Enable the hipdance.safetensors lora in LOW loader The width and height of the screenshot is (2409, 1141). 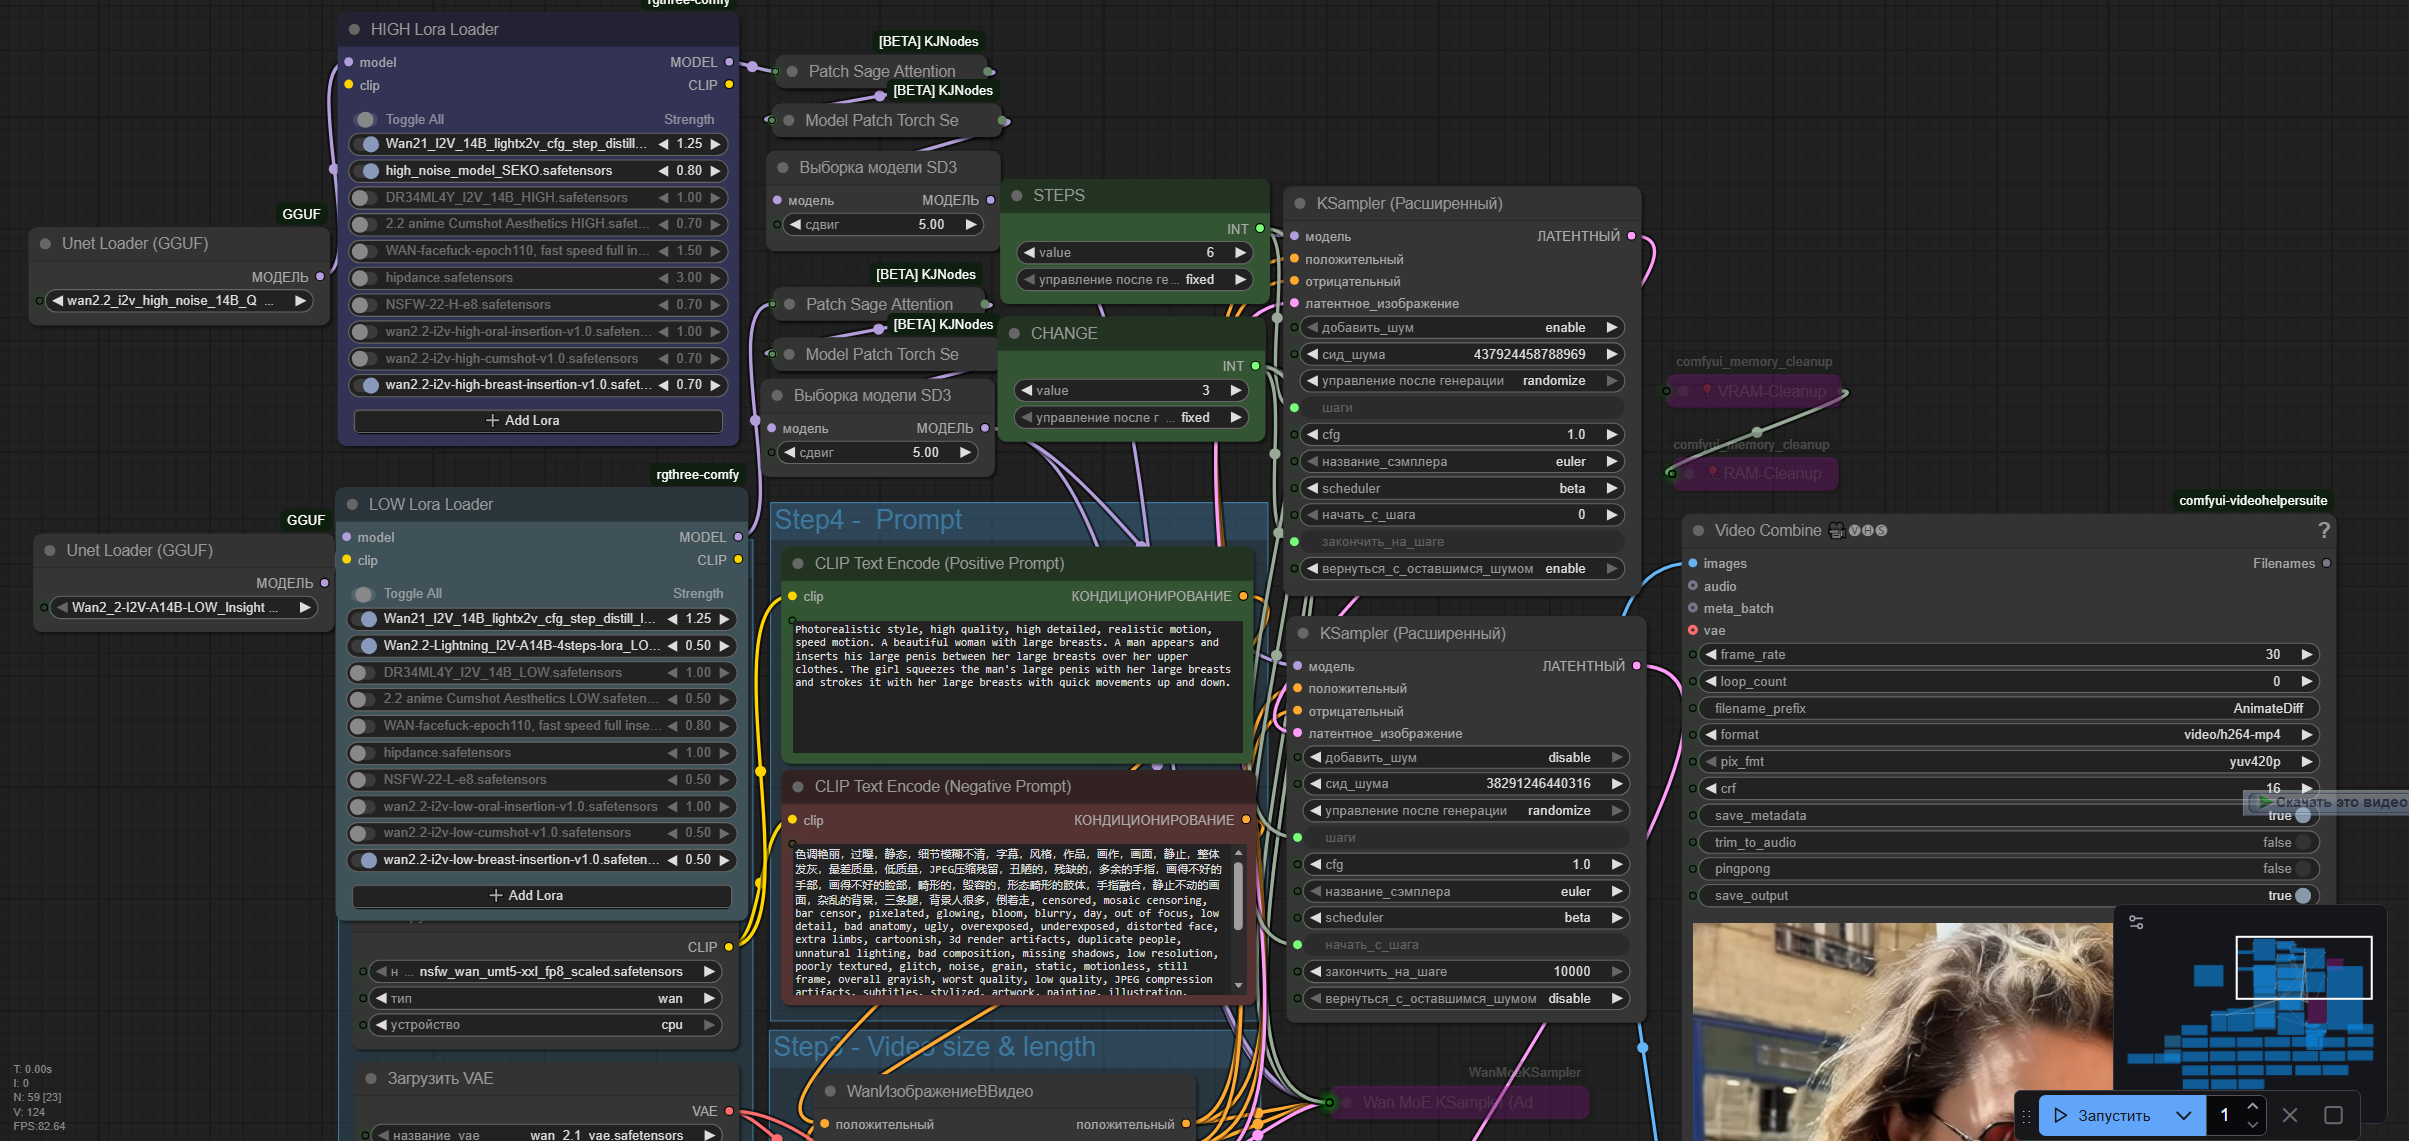tap(363, 753)
